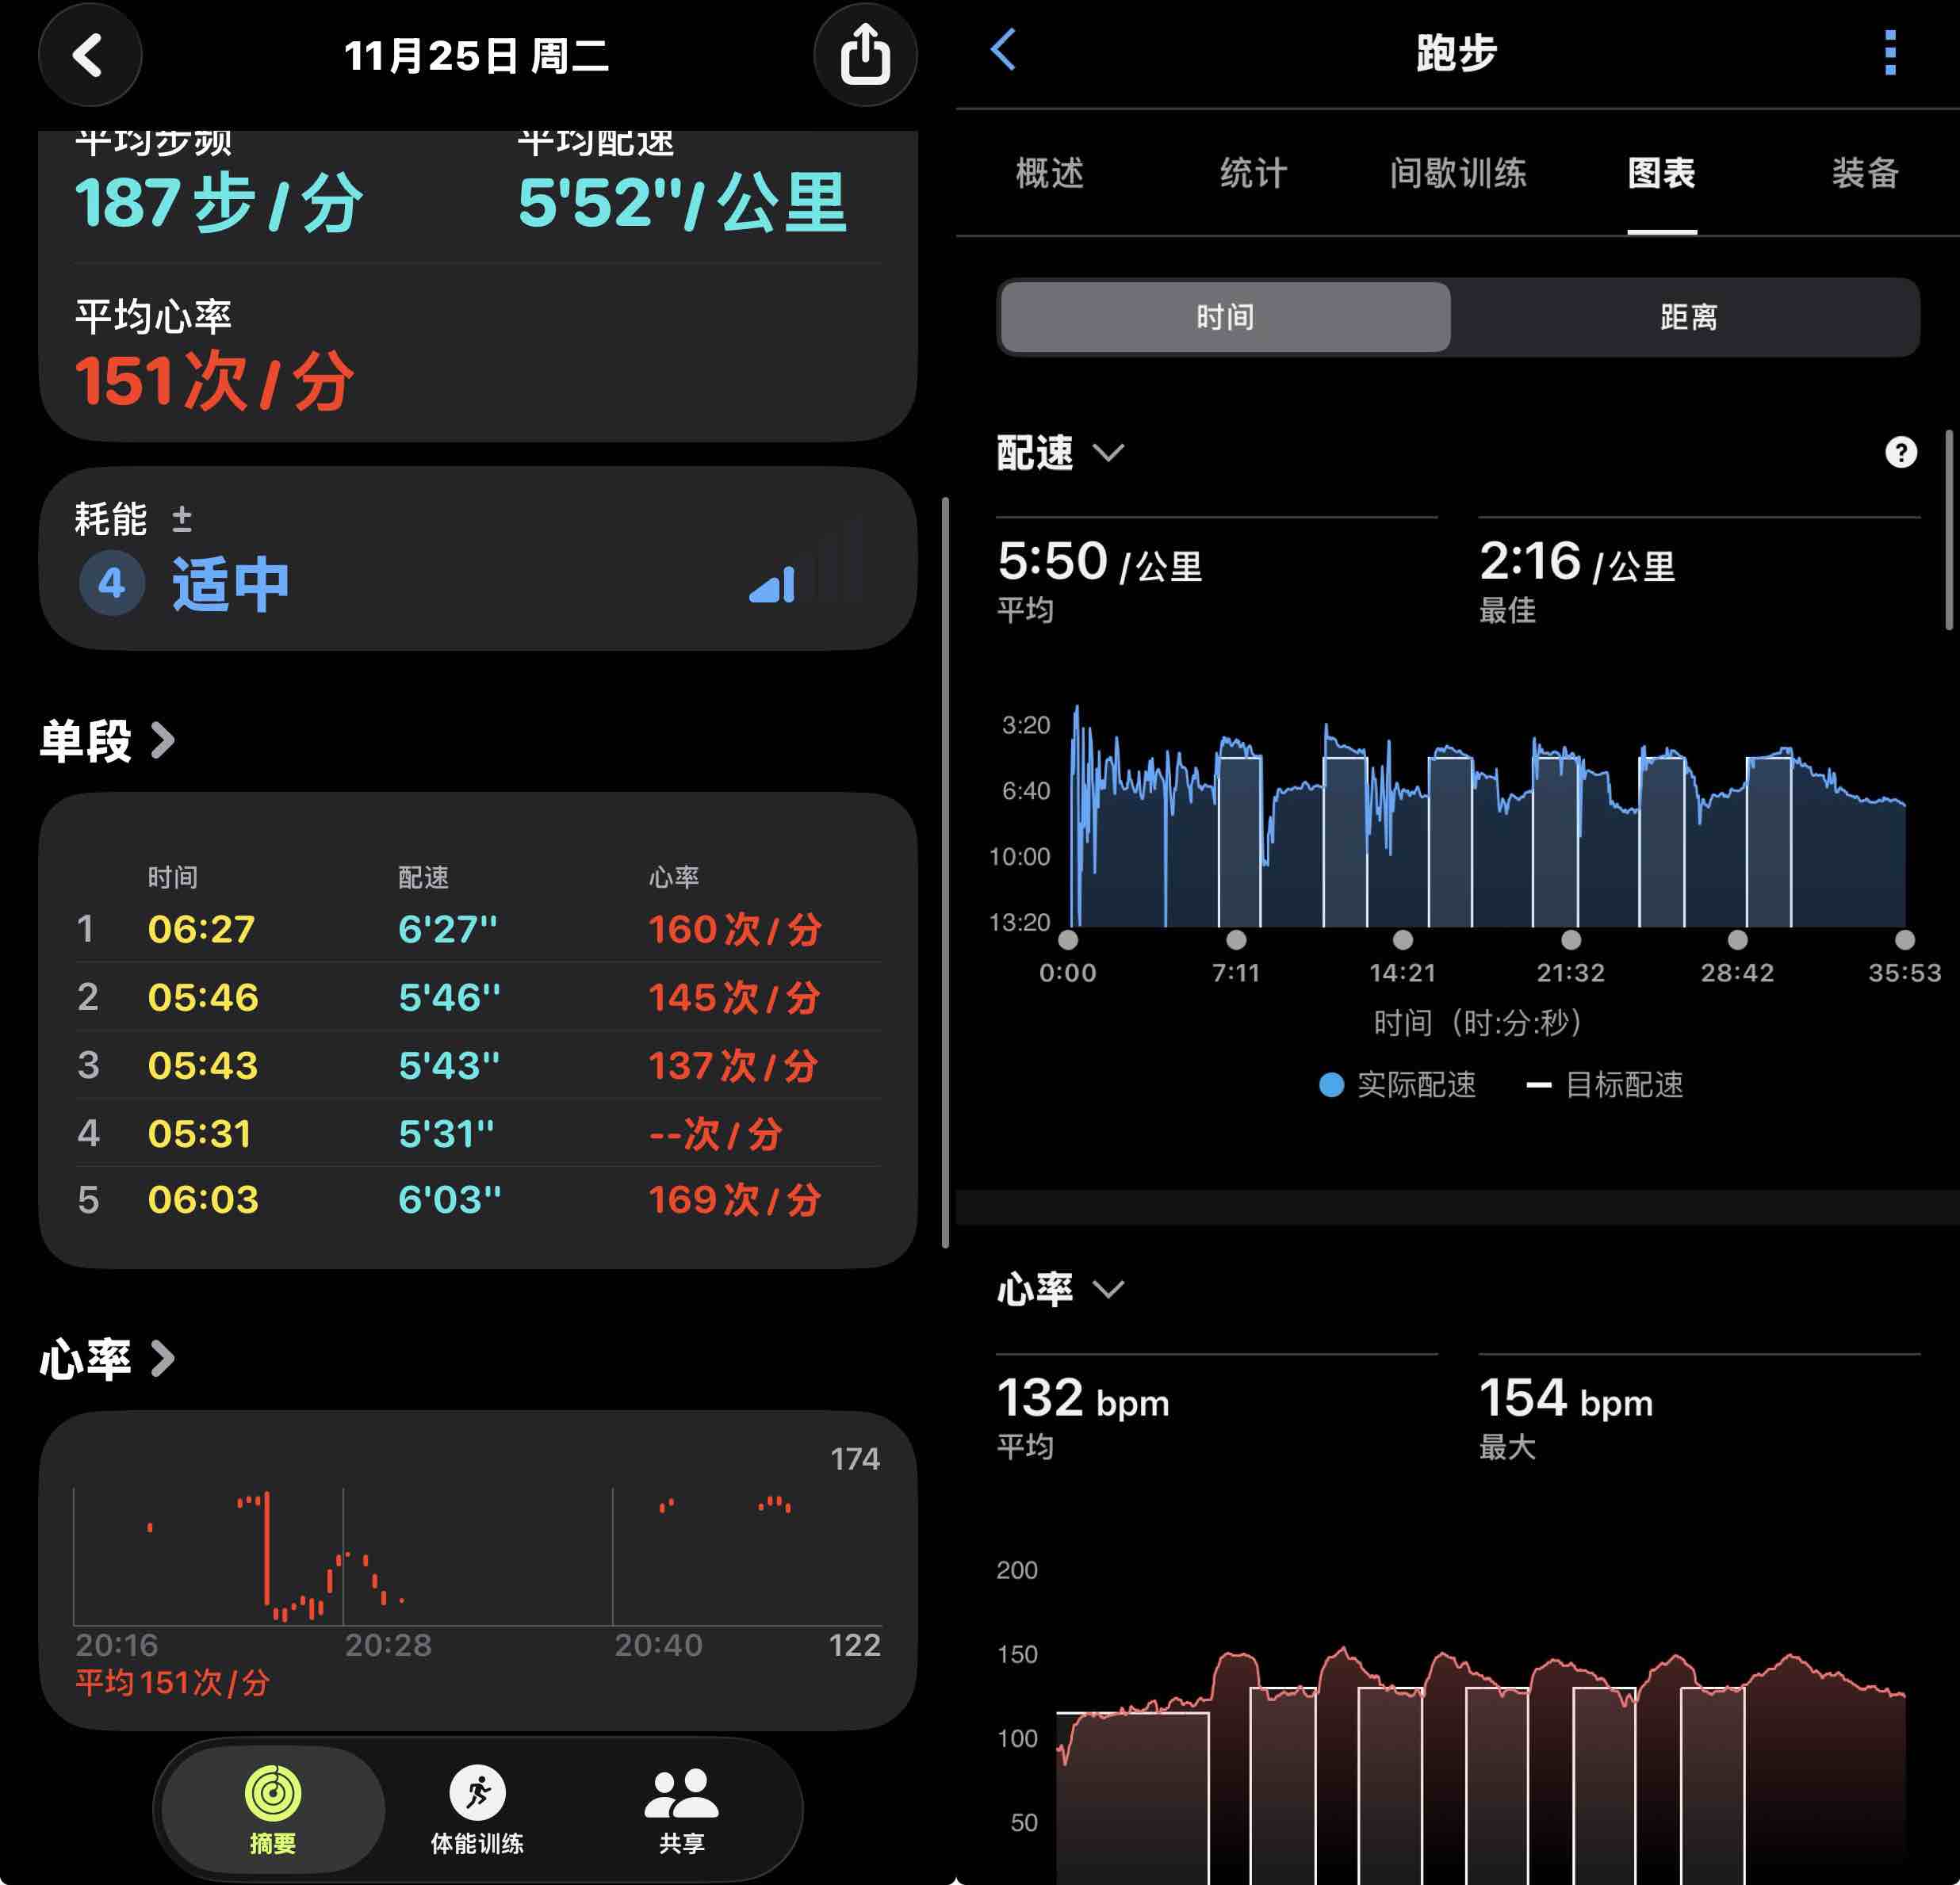Tap the 5'52"/公里 average pace value
The height and width of the screenshot is (1885, 1960).
coord(682,203)
